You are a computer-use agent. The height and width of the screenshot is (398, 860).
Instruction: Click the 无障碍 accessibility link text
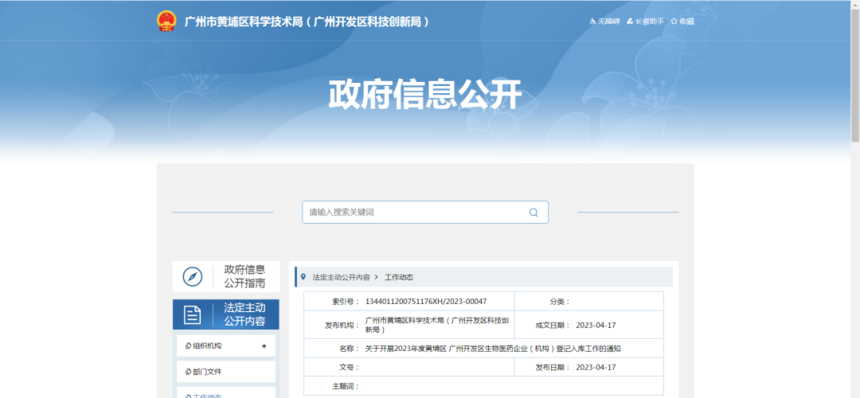pyautogui.click(x=608, y=21)
